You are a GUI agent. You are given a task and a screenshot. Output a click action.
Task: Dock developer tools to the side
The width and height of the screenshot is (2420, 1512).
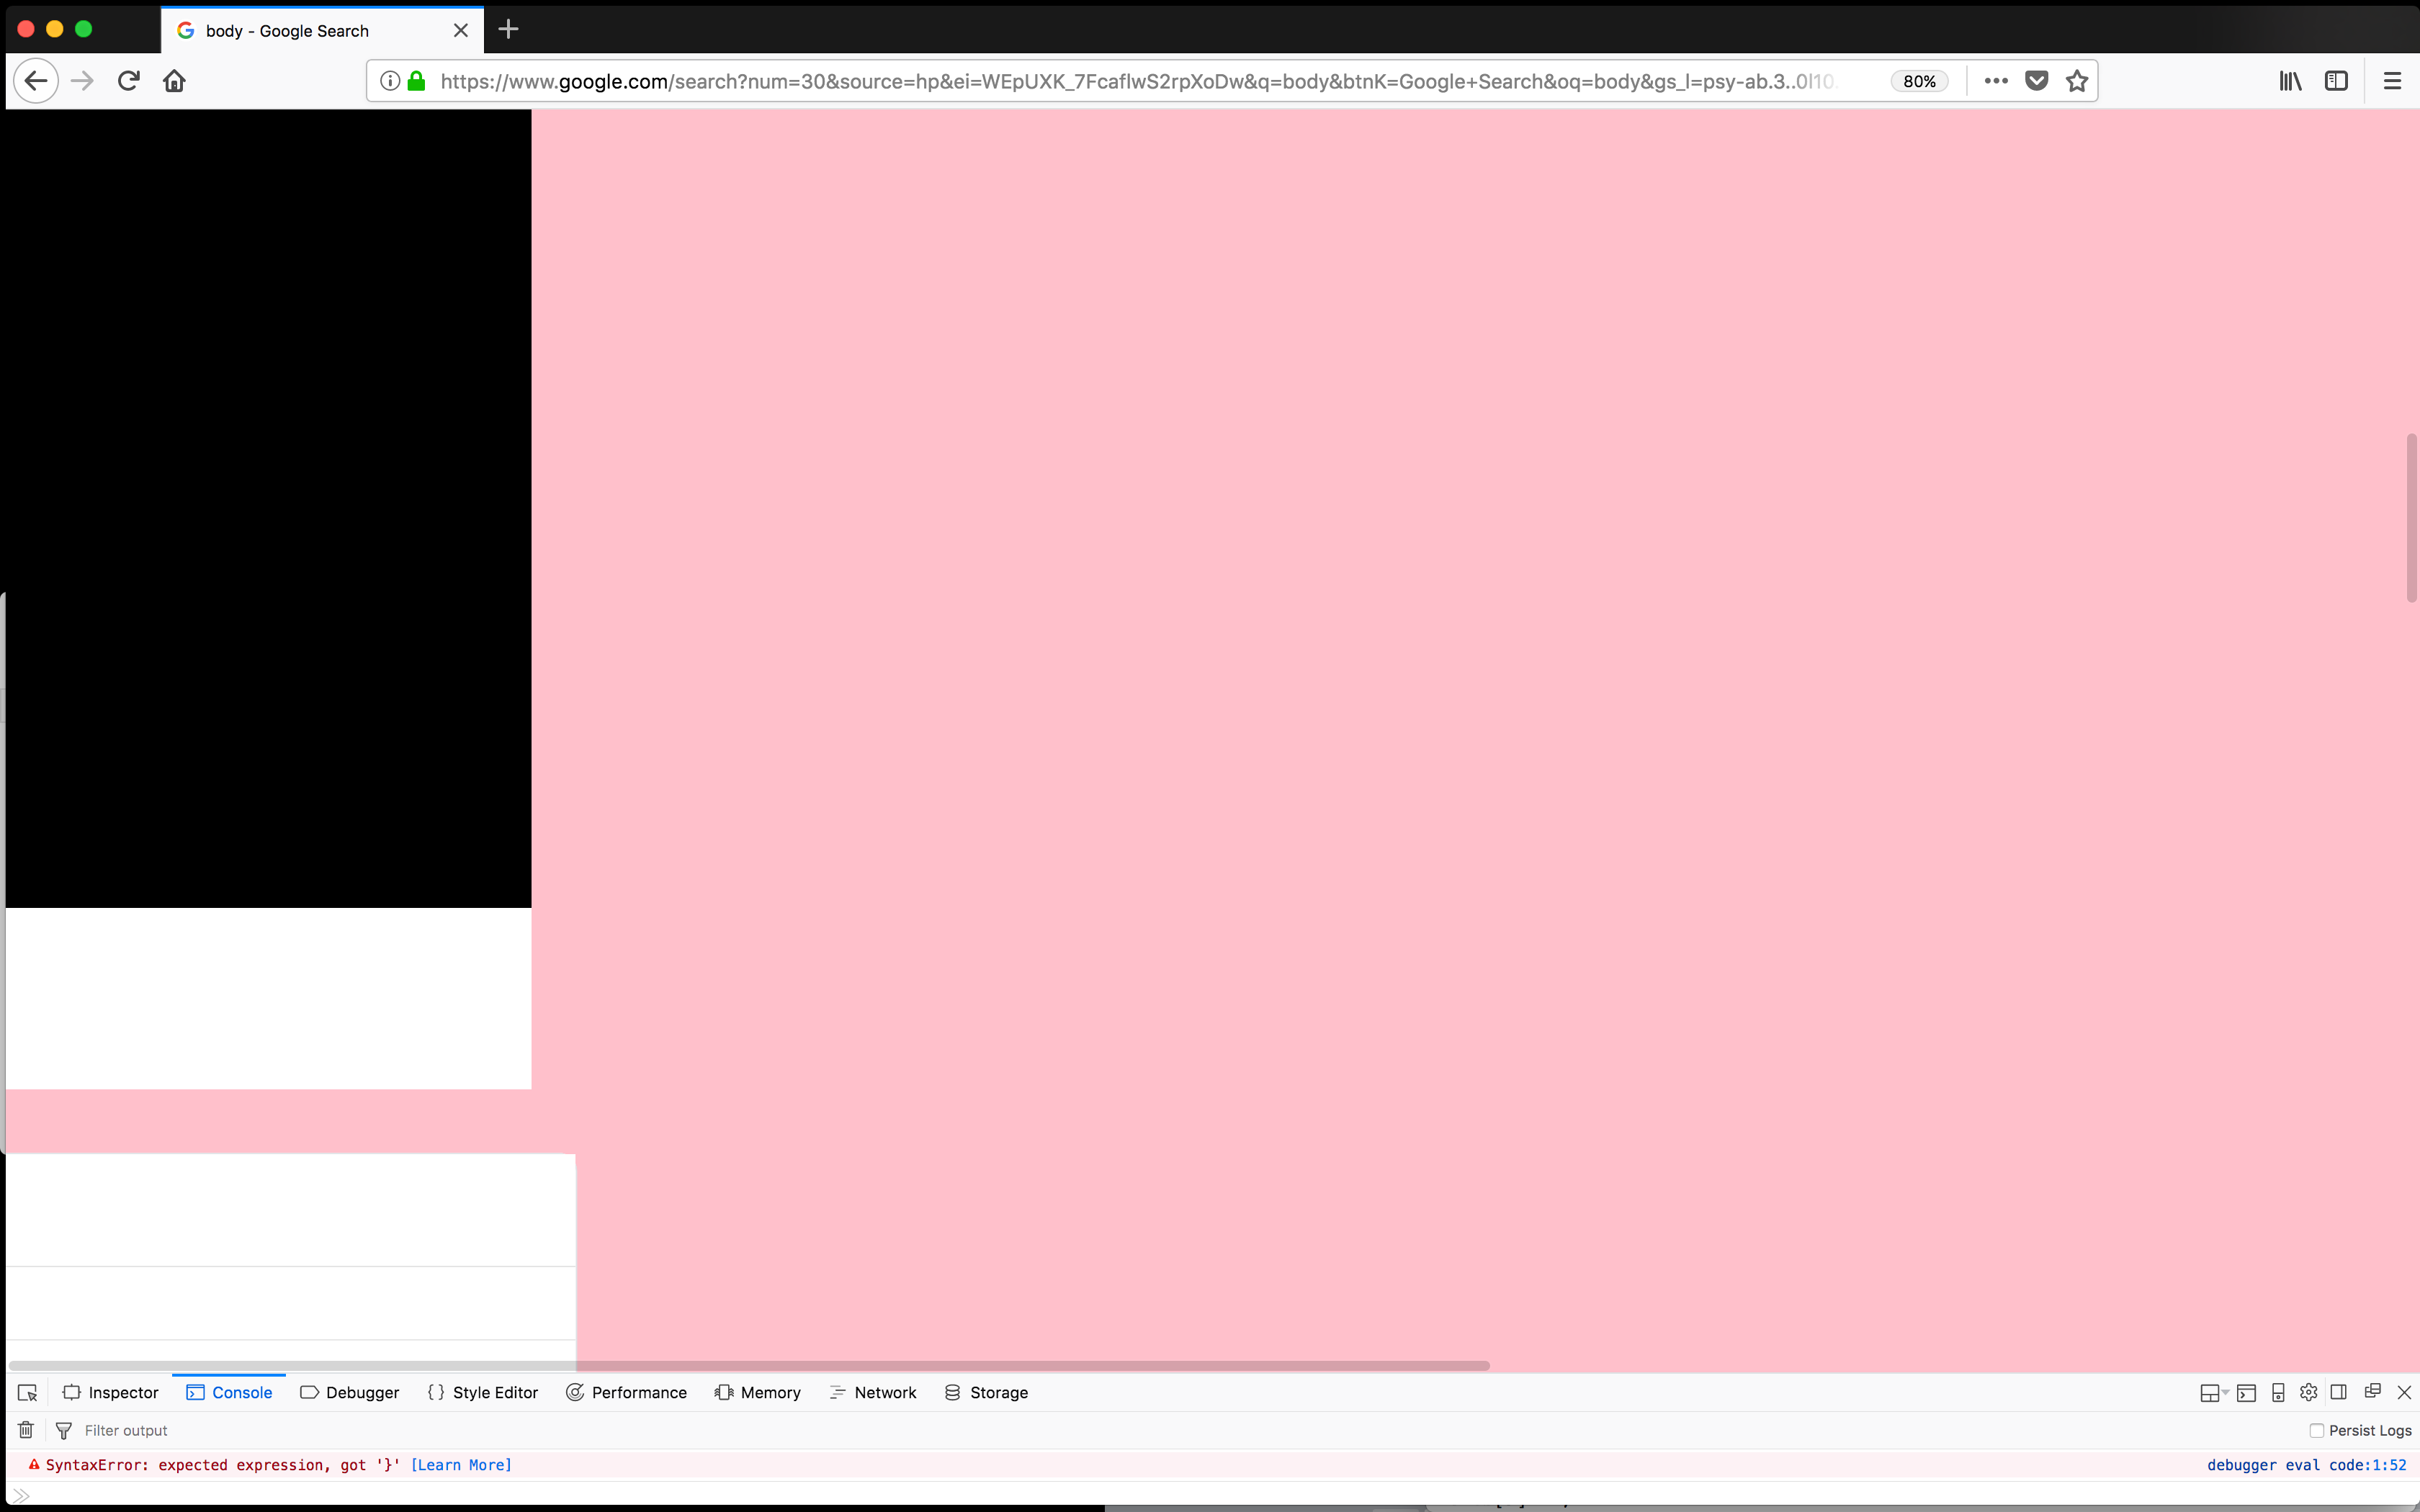click(2338, 1392)
